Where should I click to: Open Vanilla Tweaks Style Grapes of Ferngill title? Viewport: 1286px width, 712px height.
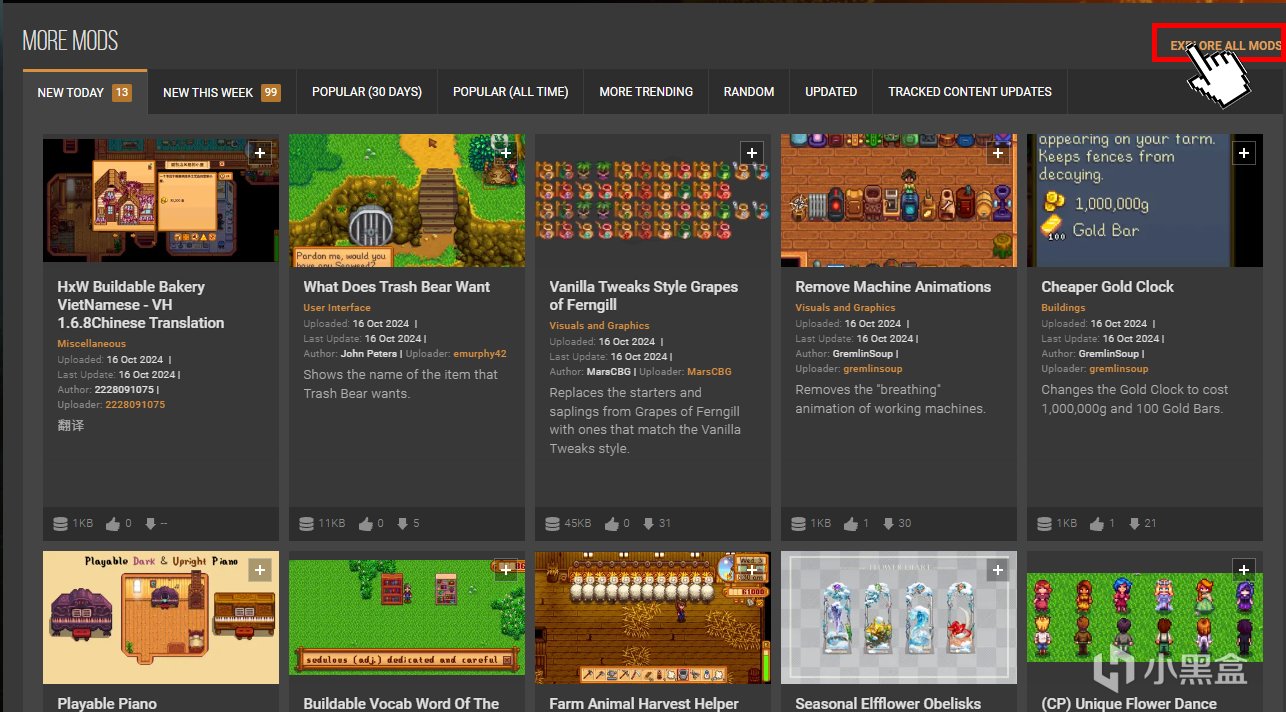pyautogui.click(x=643, y=296)
